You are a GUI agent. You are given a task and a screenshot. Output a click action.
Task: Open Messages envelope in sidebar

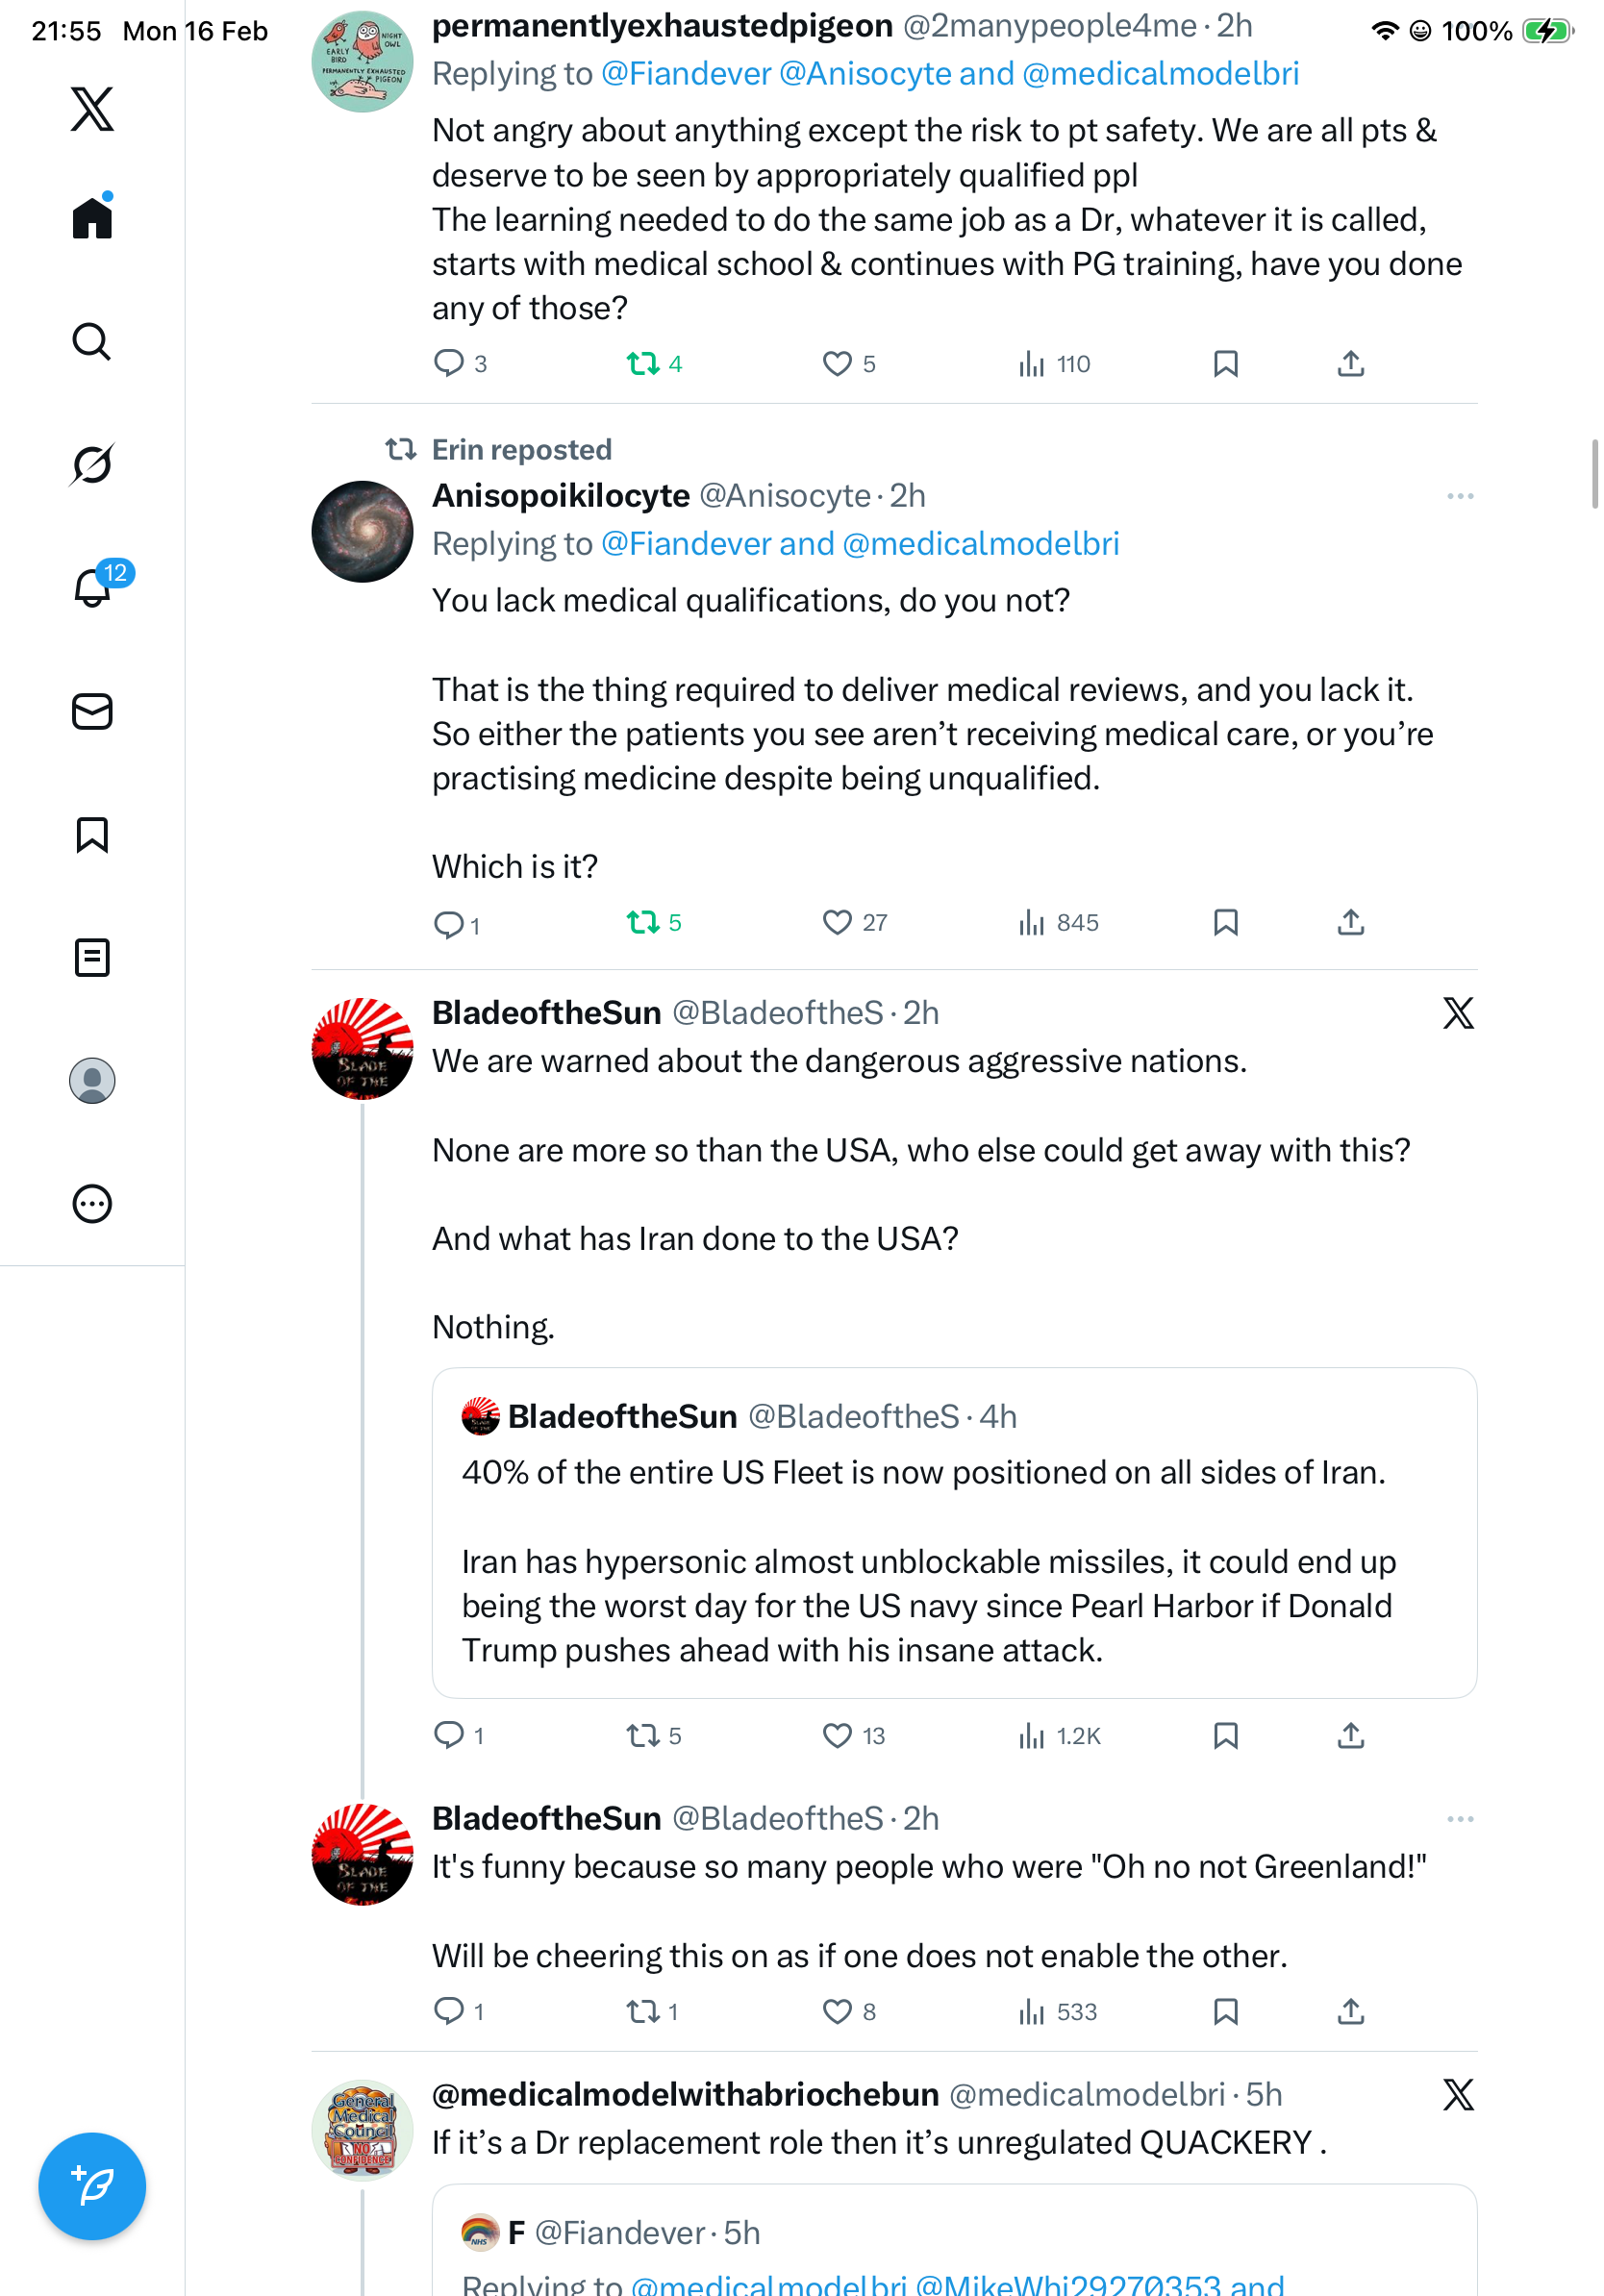92,712
